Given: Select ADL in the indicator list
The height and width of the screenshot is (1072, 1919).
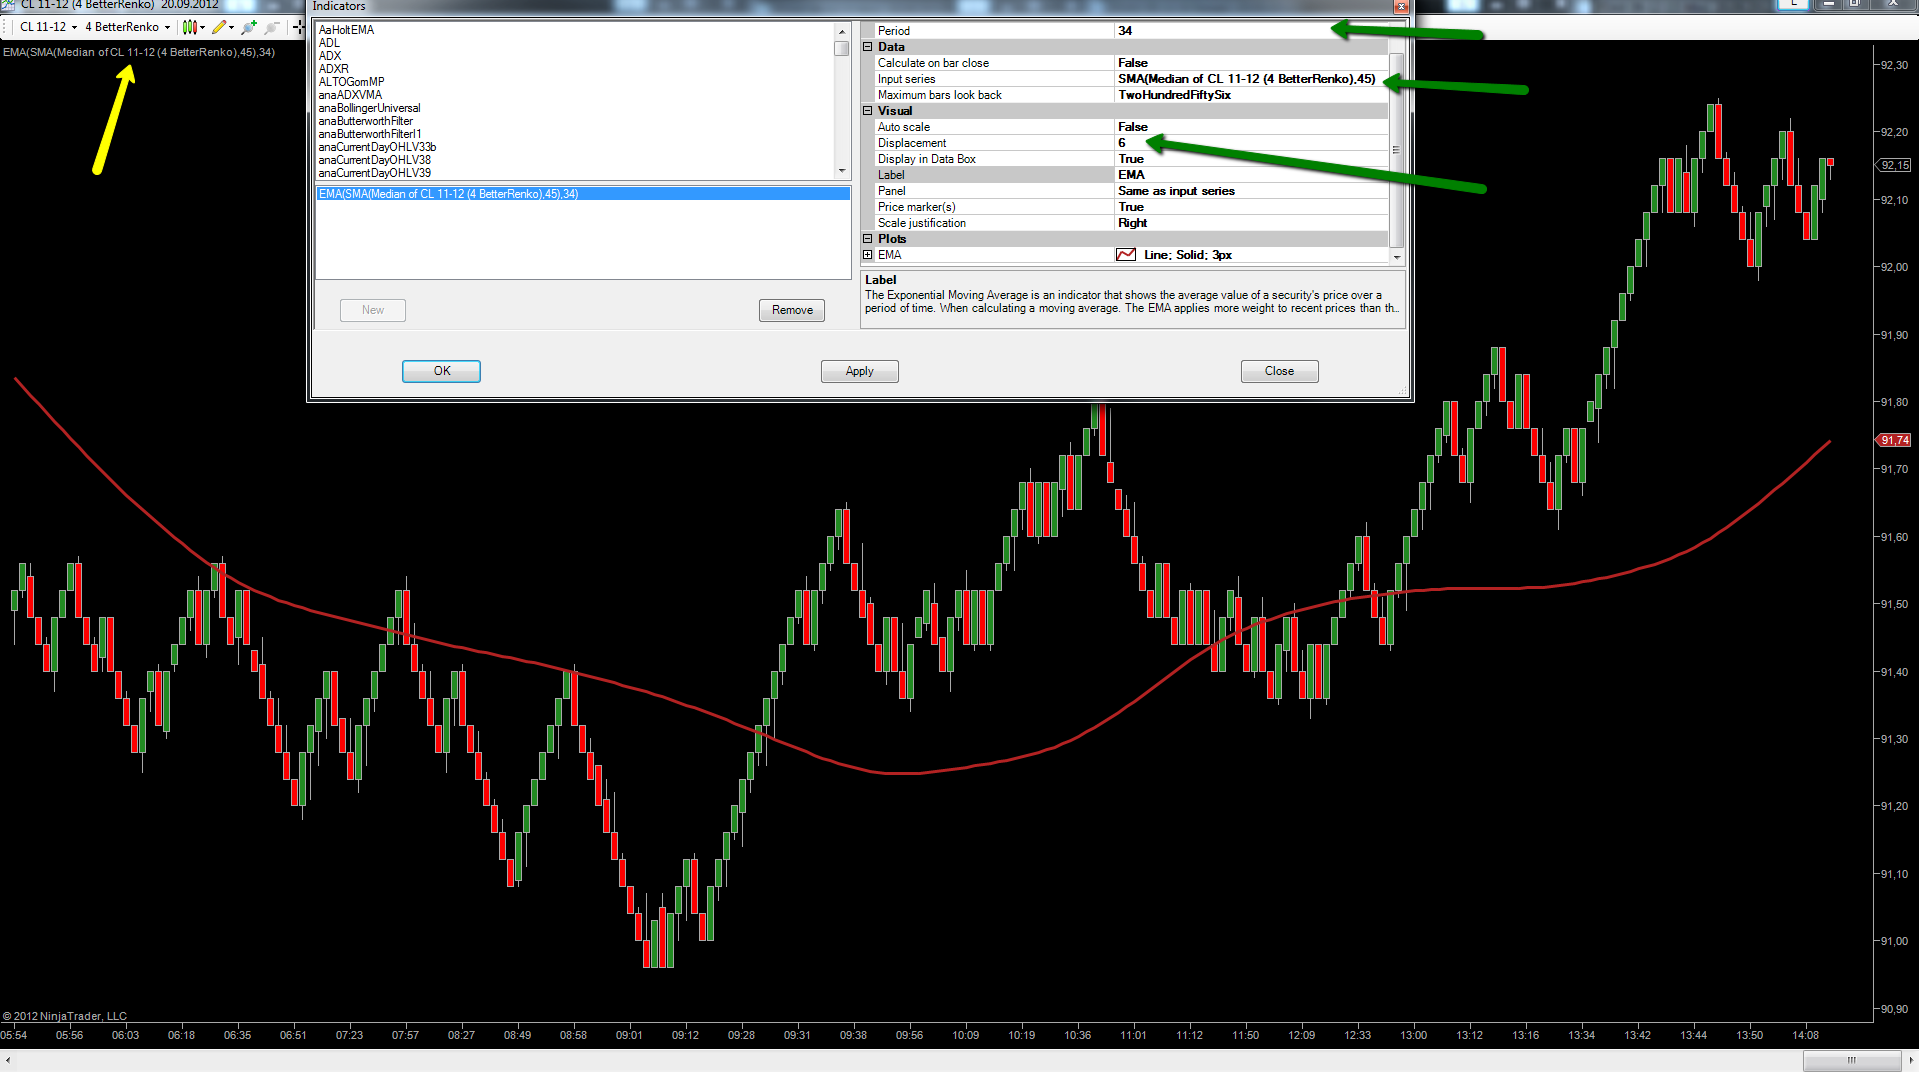Looking at the screenshot, I should tap(329, 43).
